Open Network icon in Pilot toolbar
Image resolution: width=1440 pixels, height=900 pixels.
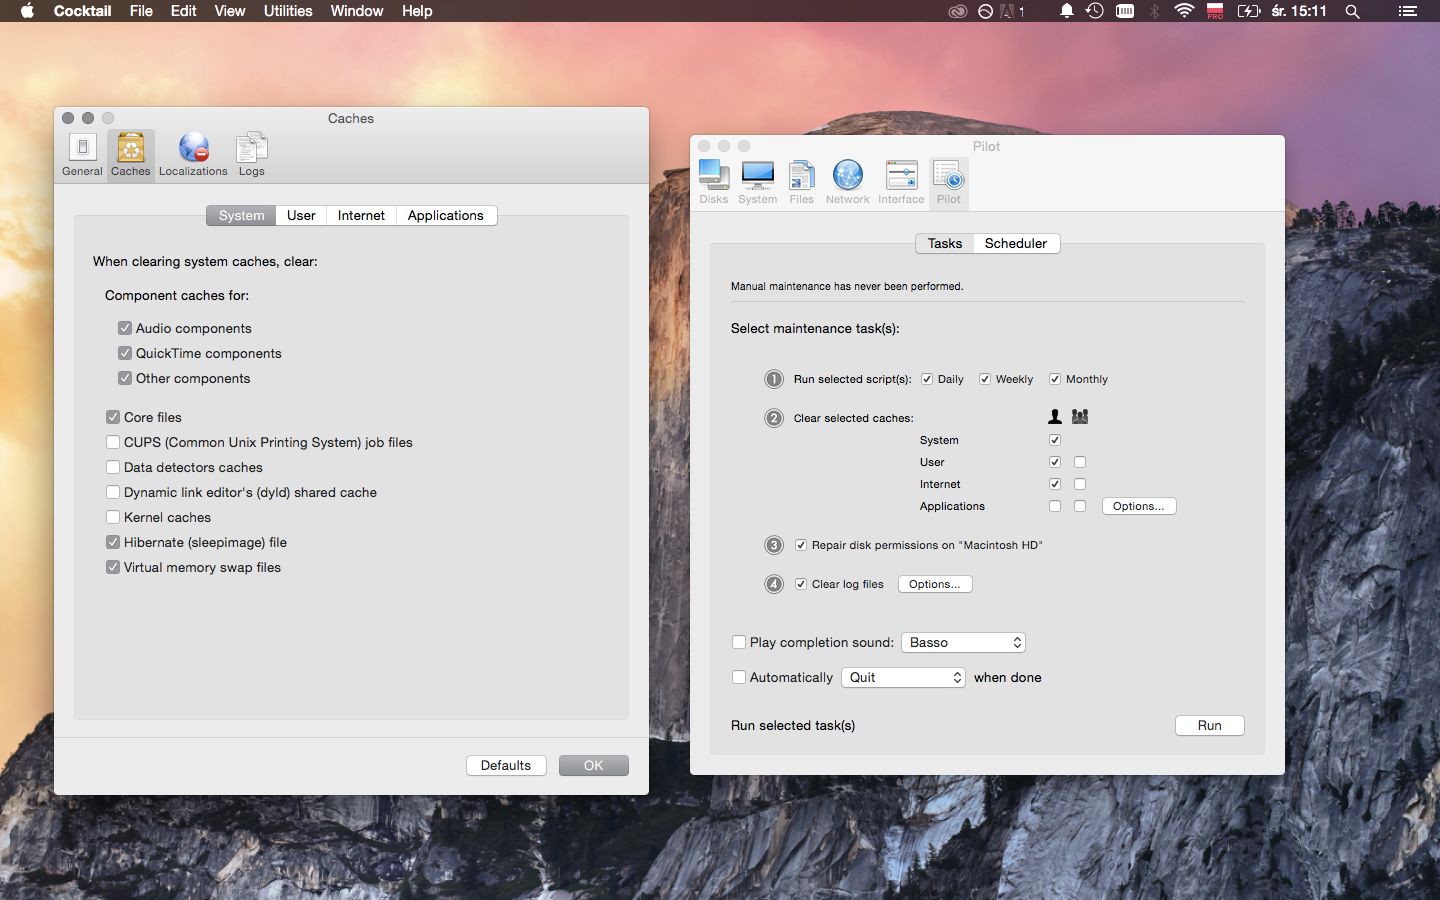click(x=847, y=183)
